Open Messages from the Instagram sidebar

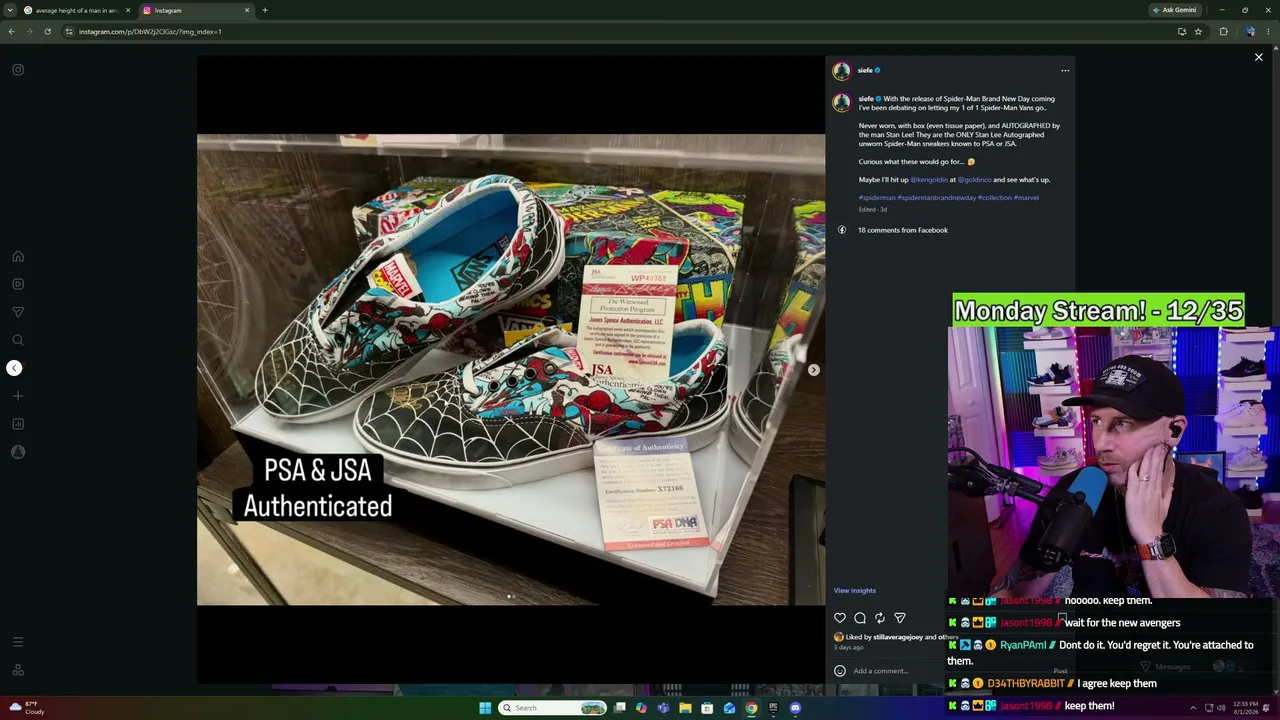18,312
